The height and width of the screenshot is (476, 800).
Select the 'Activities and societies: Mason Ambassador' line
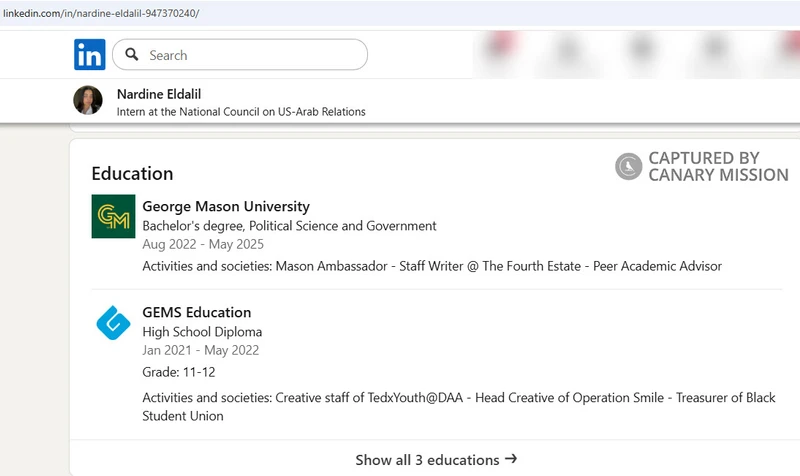(432, 266)
